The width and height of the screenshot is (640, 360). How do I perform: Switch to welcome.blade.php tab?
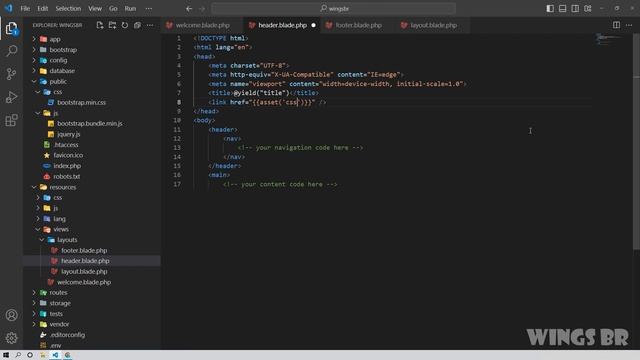point(202,25)
